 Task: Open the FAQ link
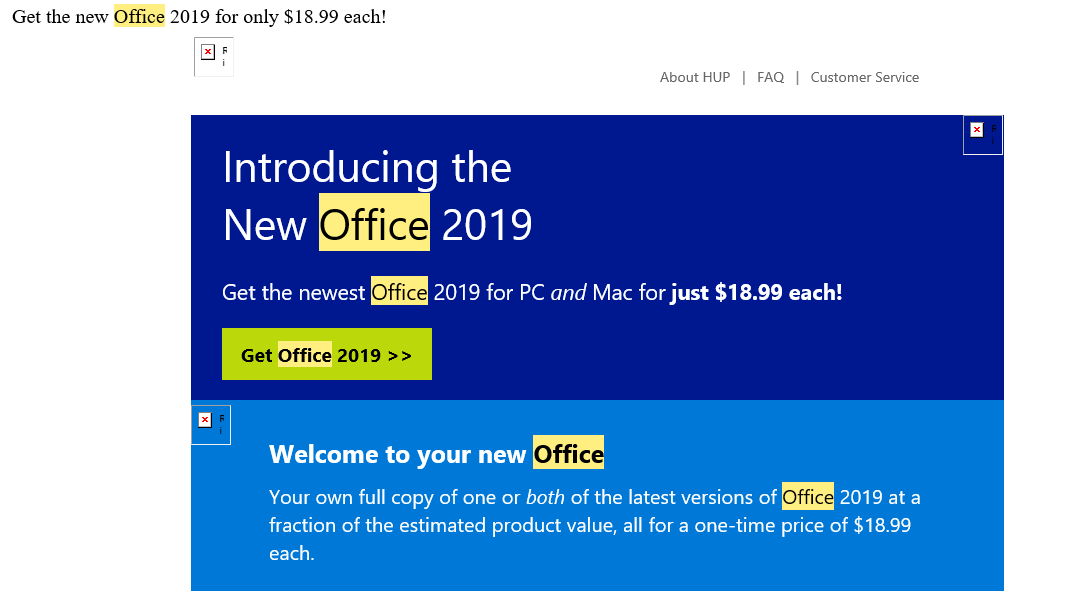(x=770, y=77)
